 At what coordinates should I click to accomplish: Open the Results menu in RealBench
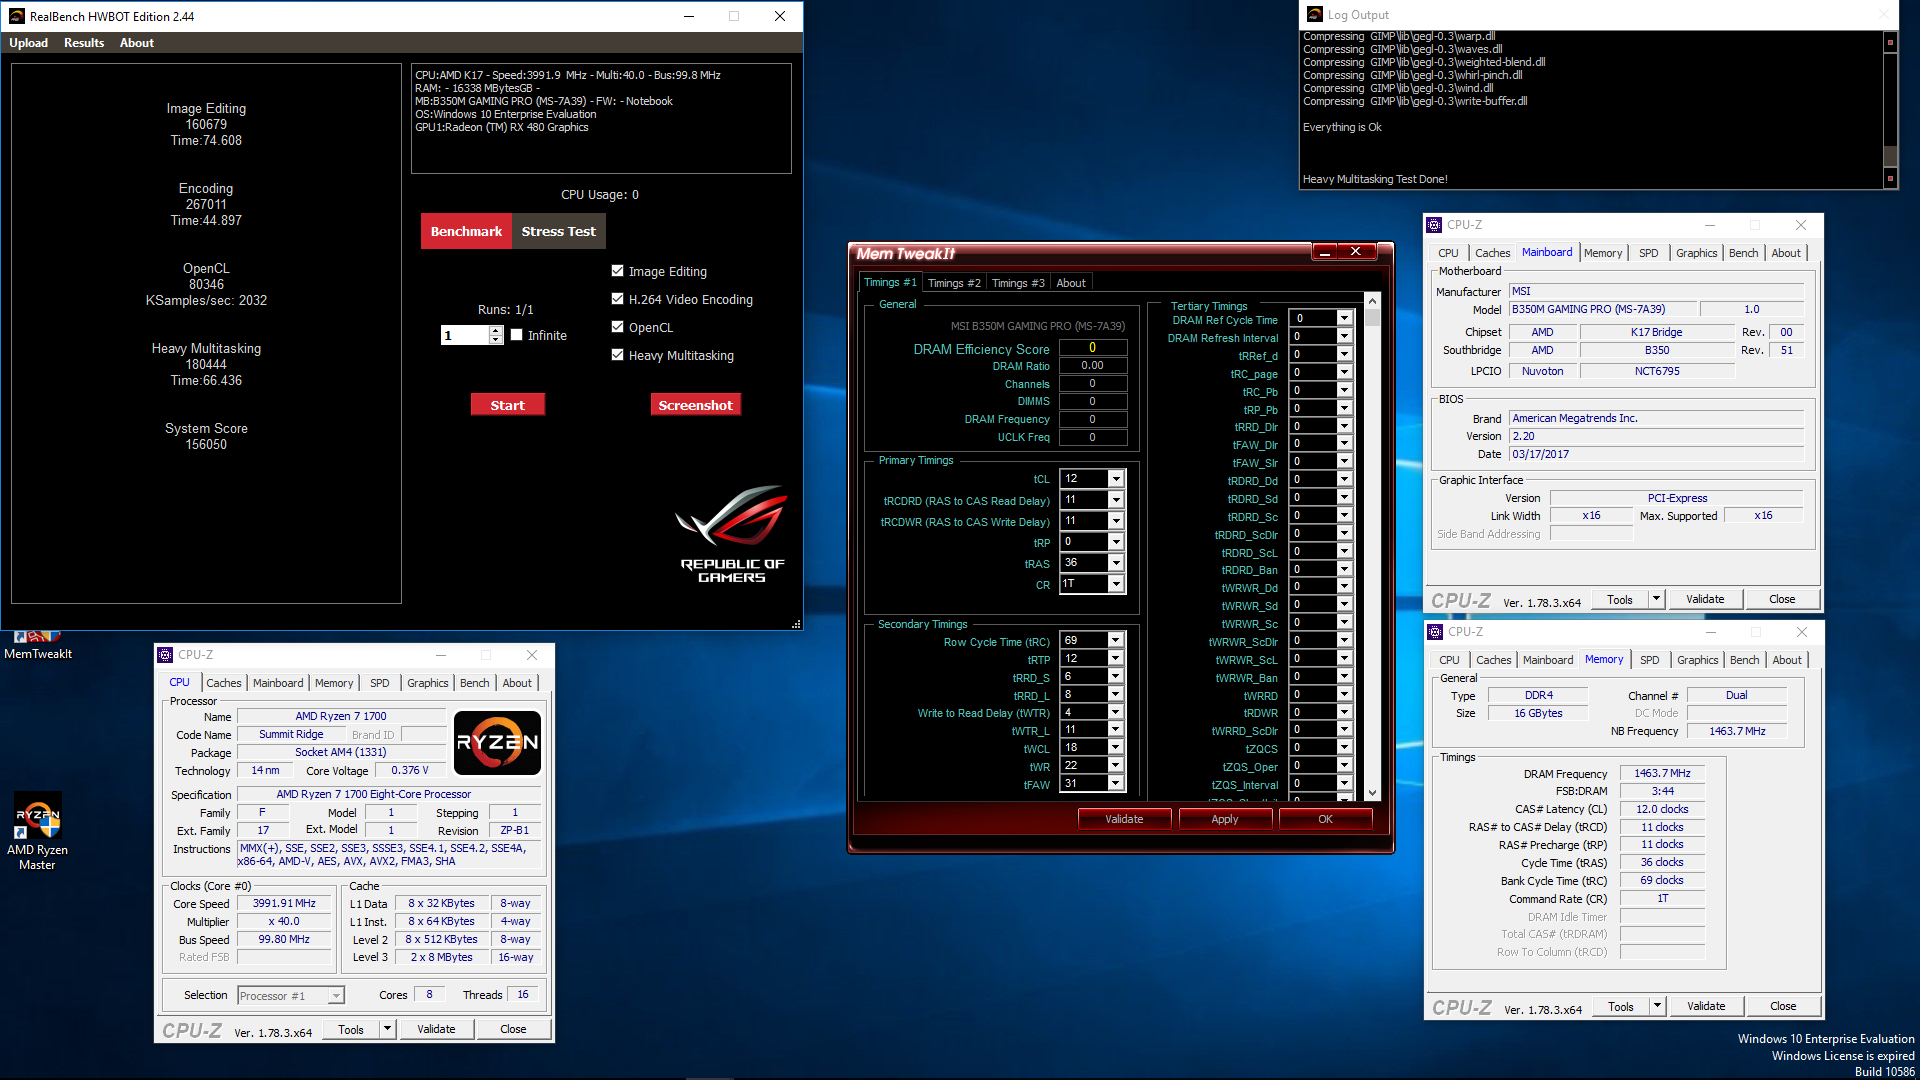tap(84, 43)
